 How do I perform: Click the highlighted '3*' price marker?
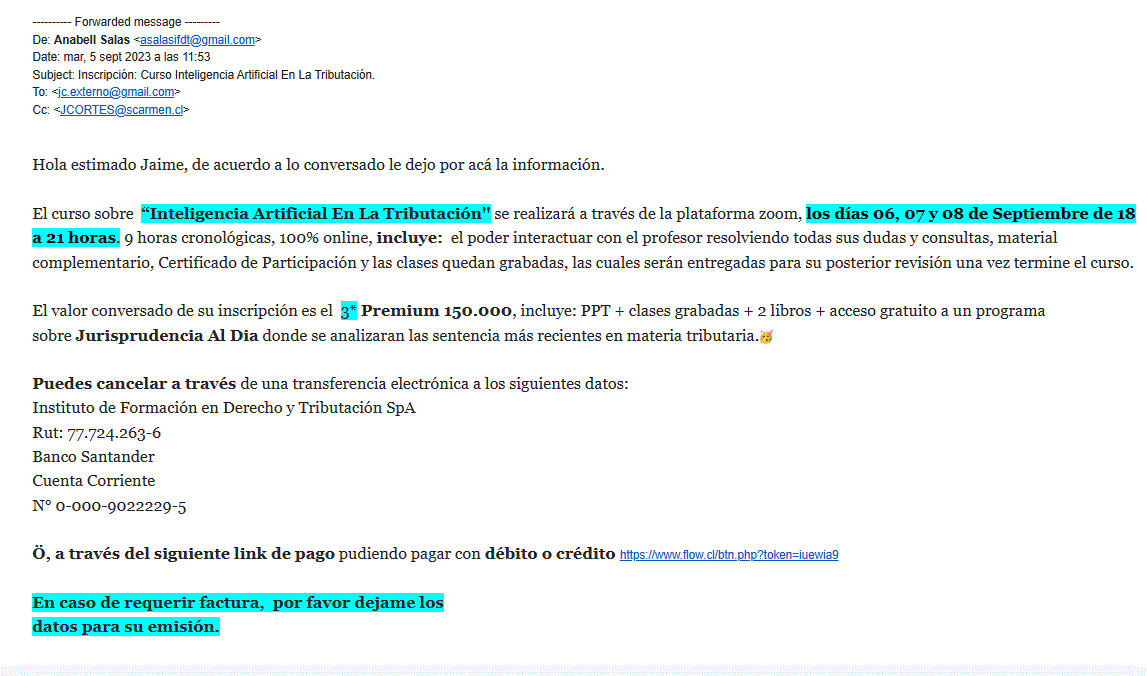click(x=348, y=311)
